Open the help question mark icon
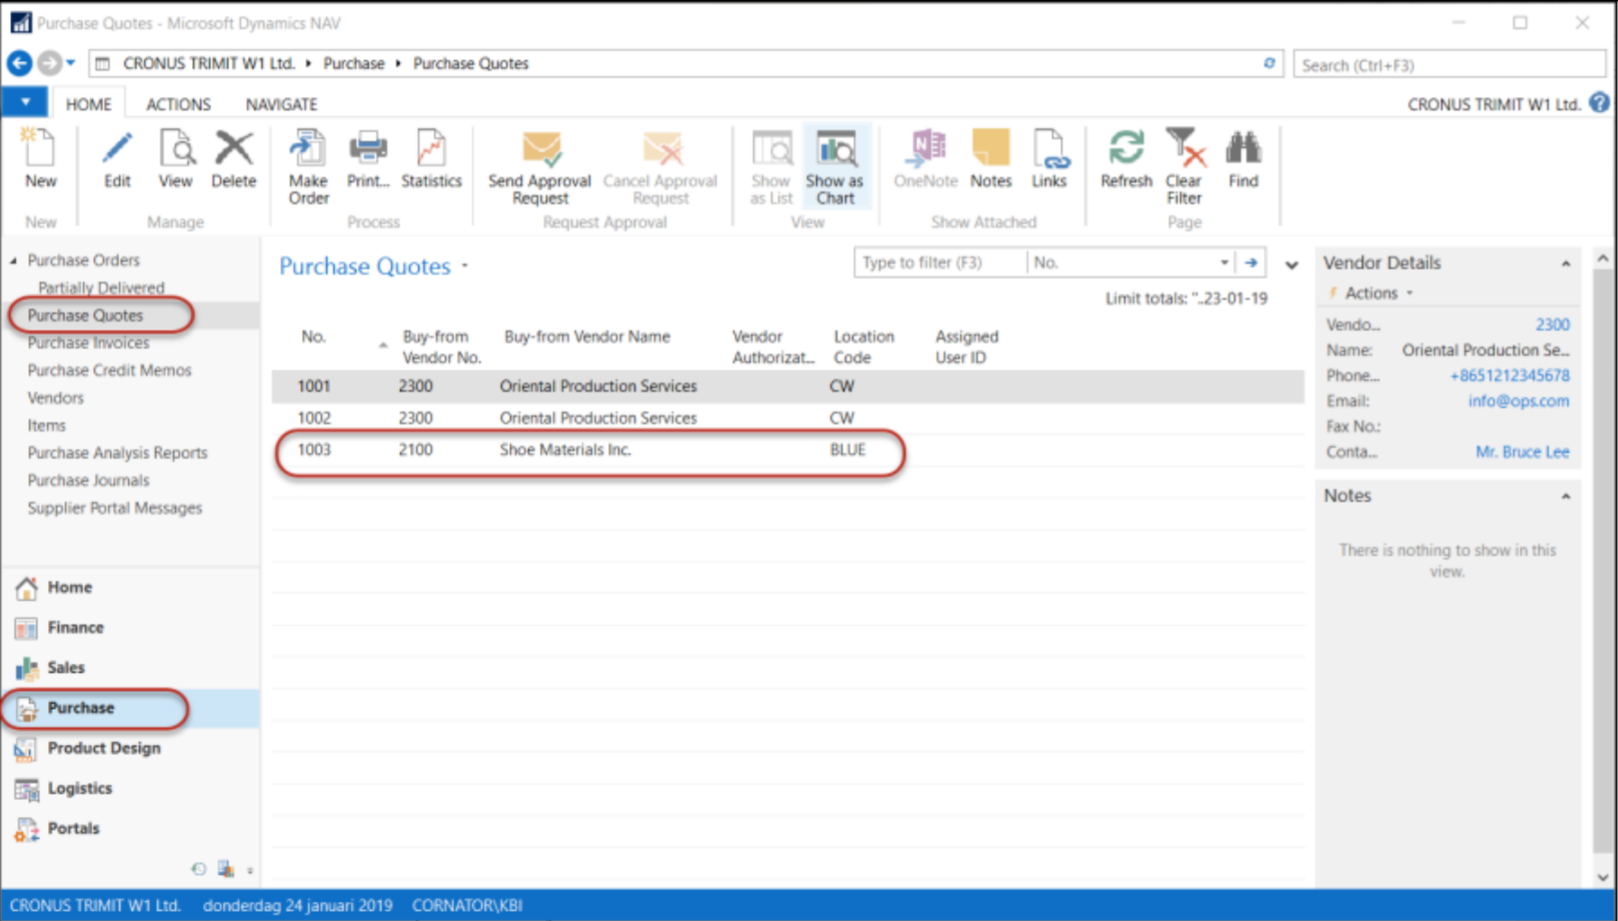The image size is (1618, 921). pyautogui.click(x=1600, y=103)
